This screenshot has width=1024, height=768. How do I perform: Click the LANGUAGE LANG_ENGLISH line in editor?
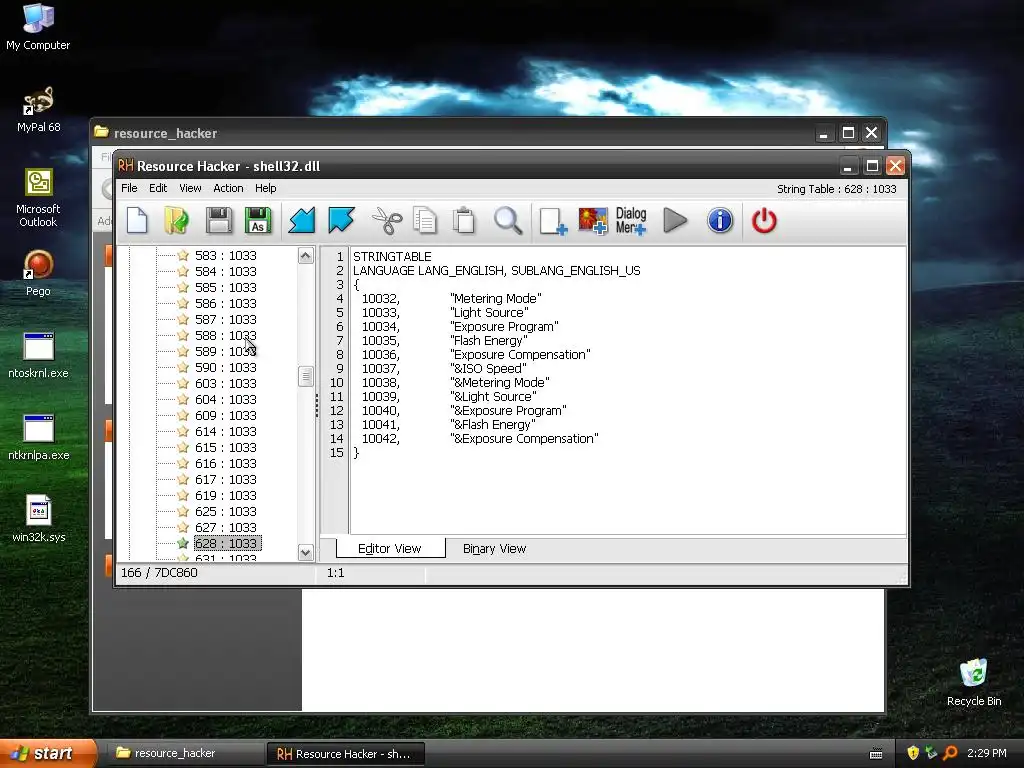tap(496, 270)
